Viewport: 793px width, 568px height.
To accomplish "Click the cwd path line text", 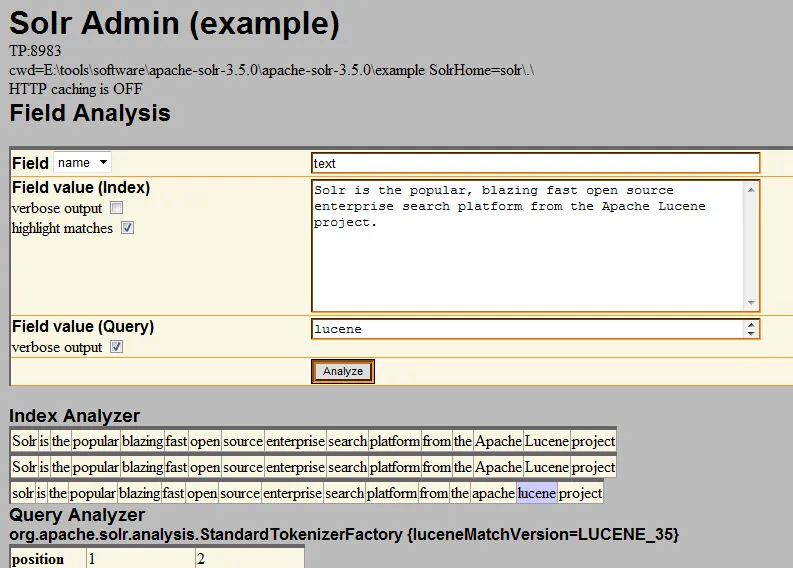I will [272, 70].
